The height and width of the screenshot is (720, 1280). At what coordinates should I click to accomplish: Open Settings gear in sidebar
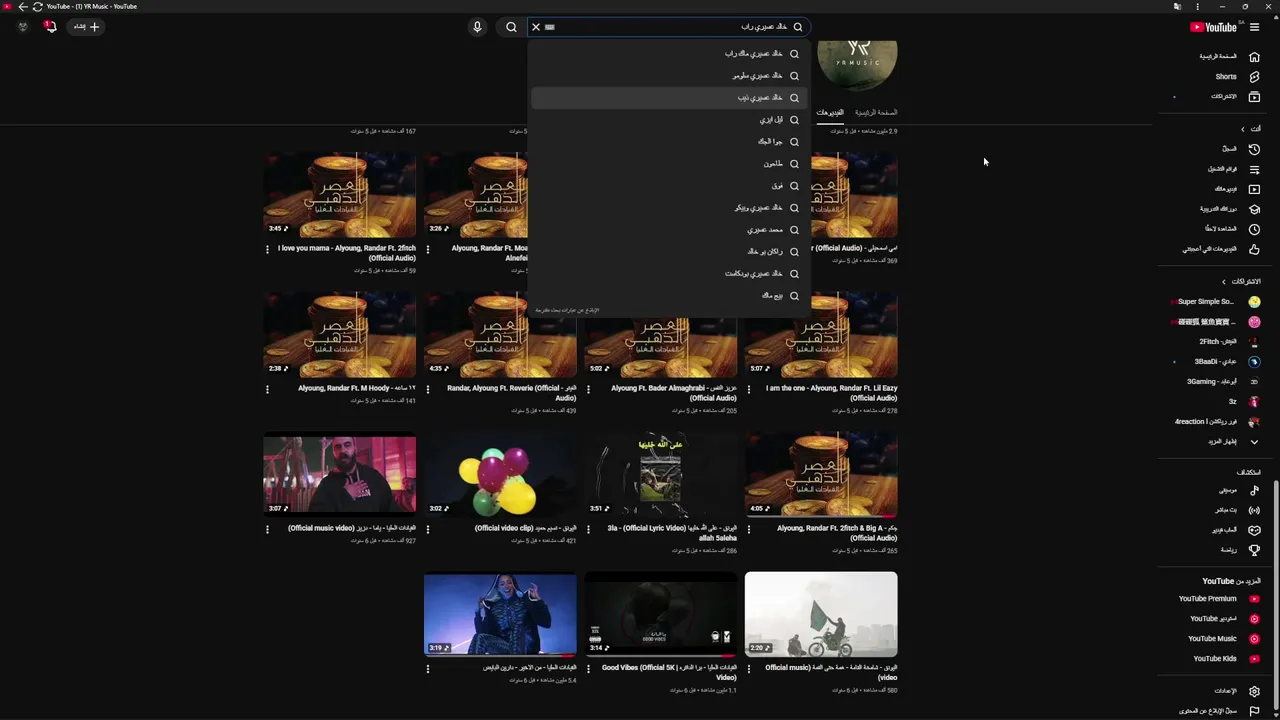[1254, 691]
